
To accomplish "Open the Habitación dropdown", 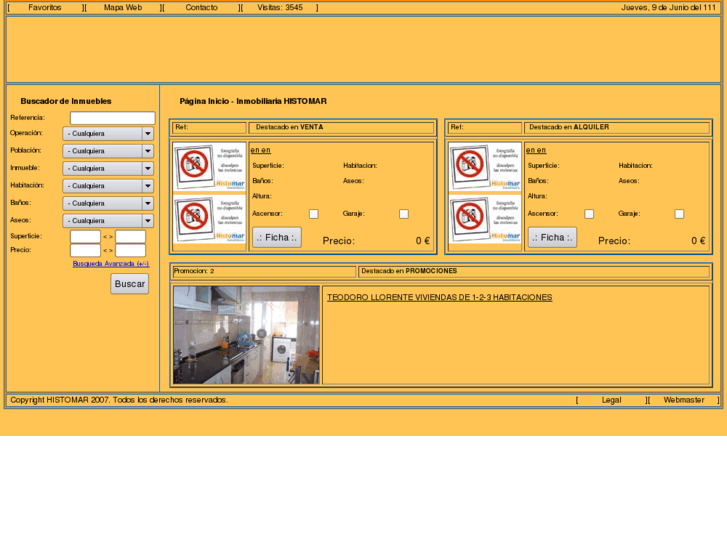I will 108,186.
